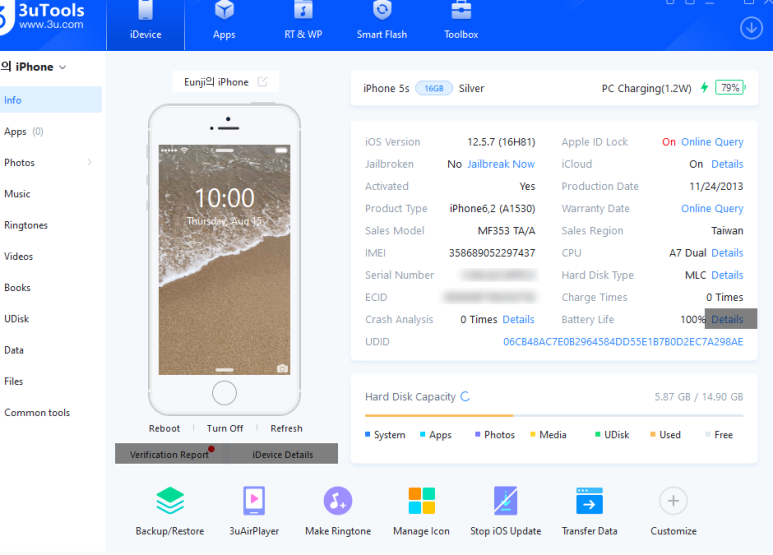773x555 pixels.
Task: Click the Jailbreak Now link
Action: (x=501, y=164)
